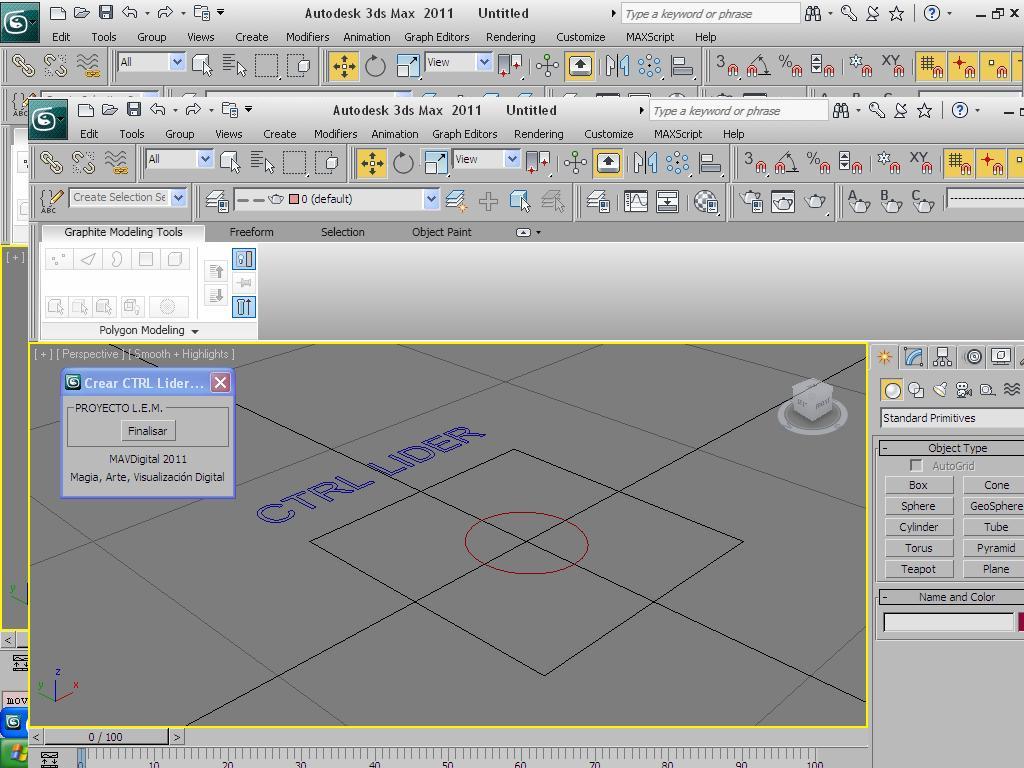Click Save file icon in front window title bar
This screenshot has height=768, width=1024.
coord(134,110)
